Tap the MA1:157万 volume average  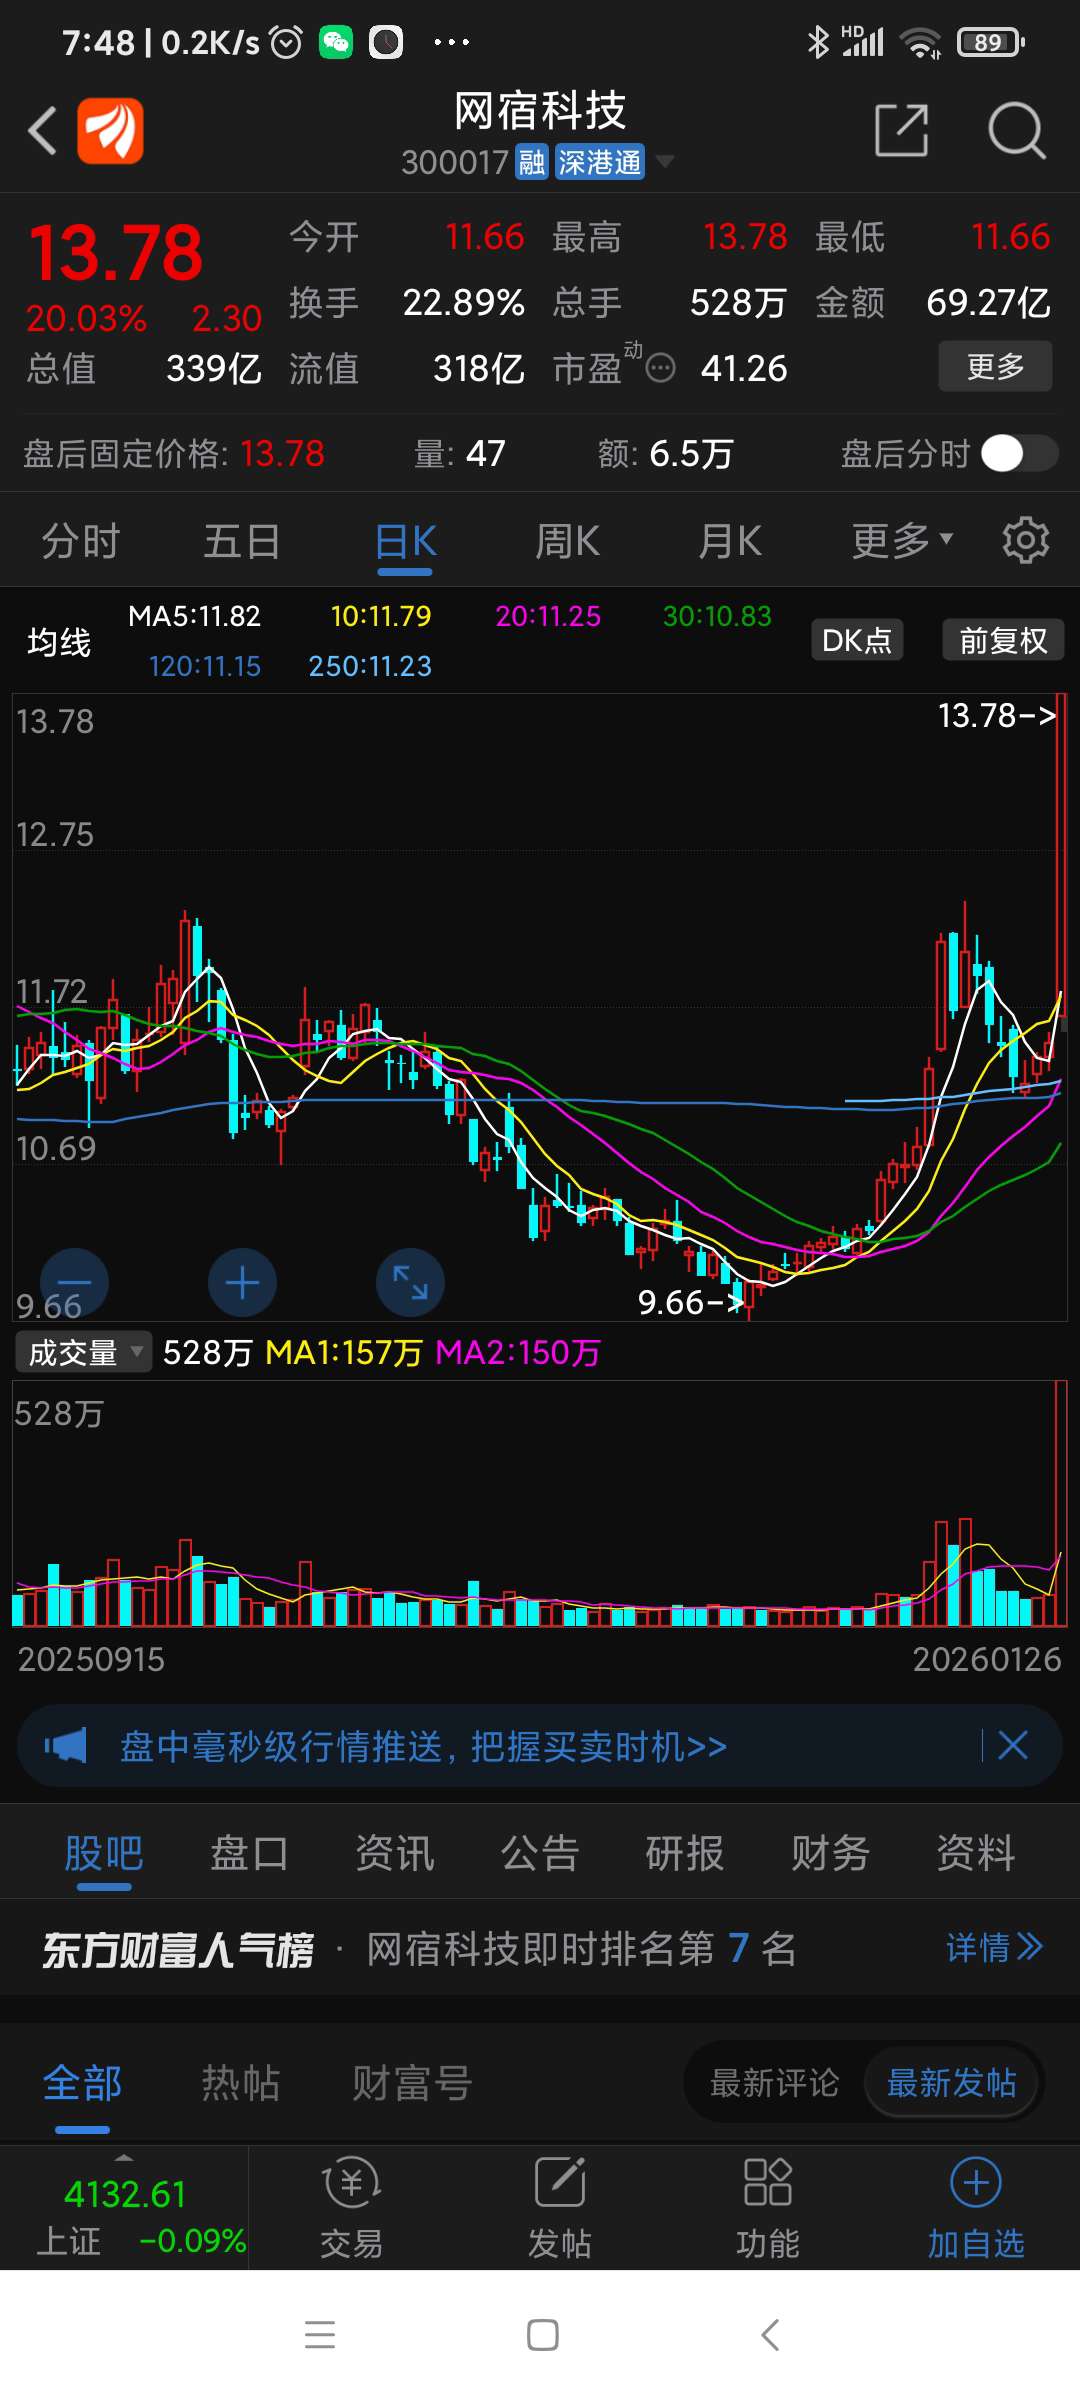[x=344, y=1352]
